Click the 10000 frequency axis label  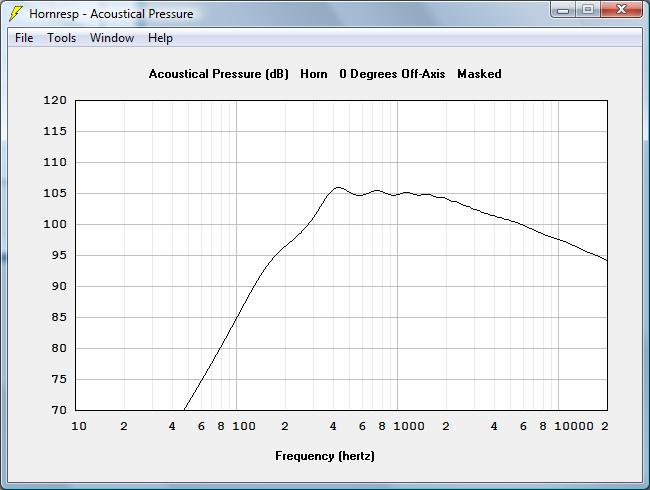coord(574,426)
